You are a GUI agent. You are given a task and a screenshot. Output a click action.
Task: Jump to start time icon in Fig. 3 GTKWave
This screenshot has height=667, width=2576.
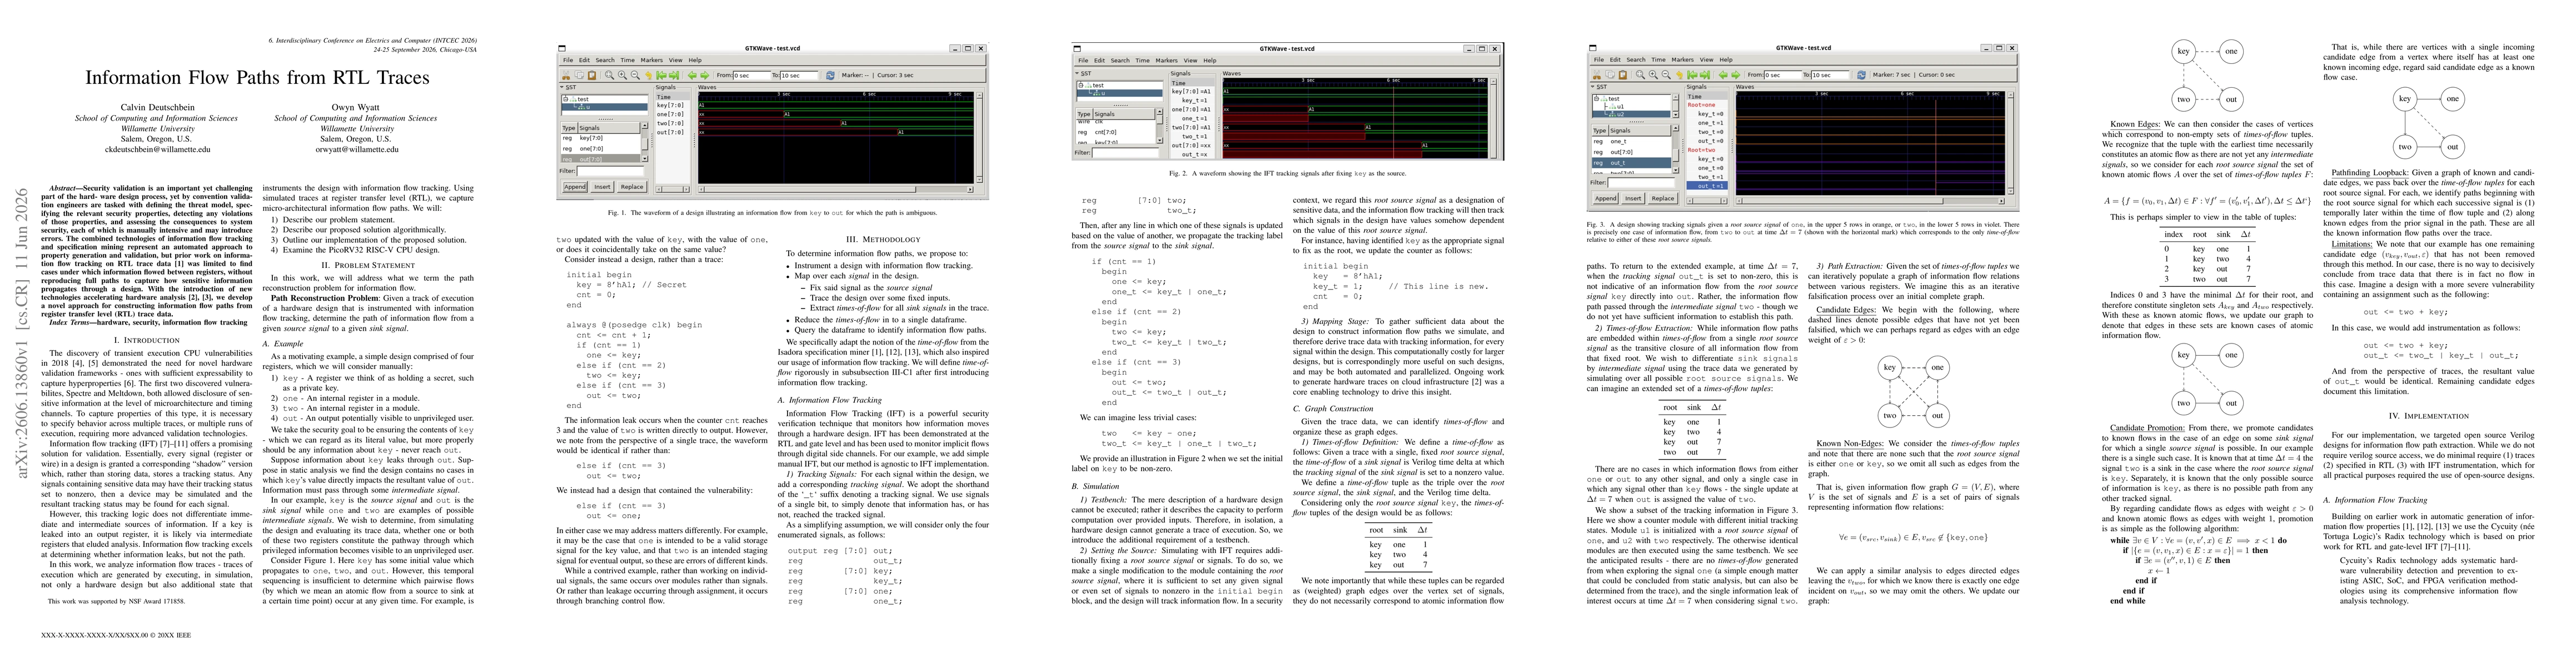[x=1693, y=75]
